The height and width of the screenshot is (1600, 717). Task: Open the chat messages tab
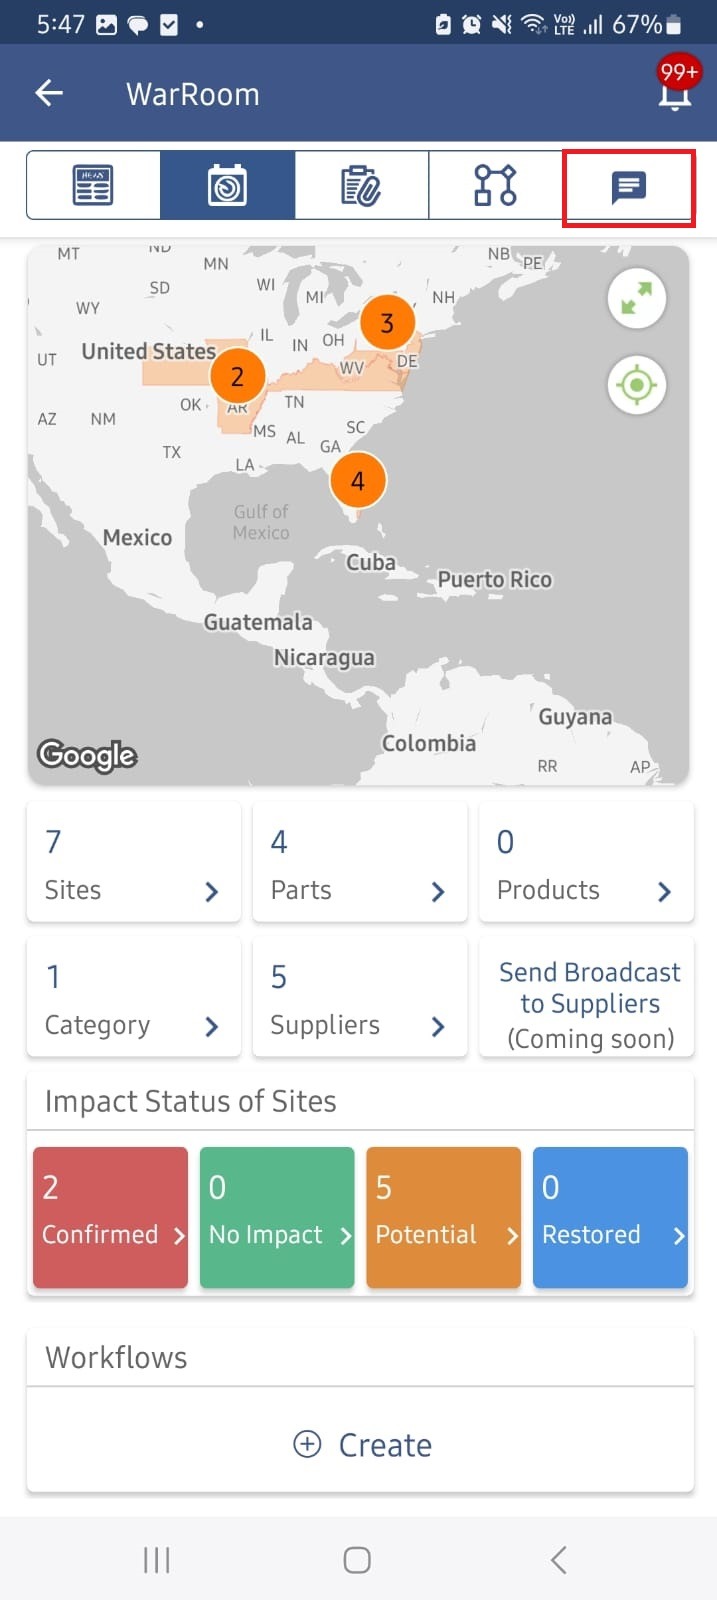(x=628, y=186)
